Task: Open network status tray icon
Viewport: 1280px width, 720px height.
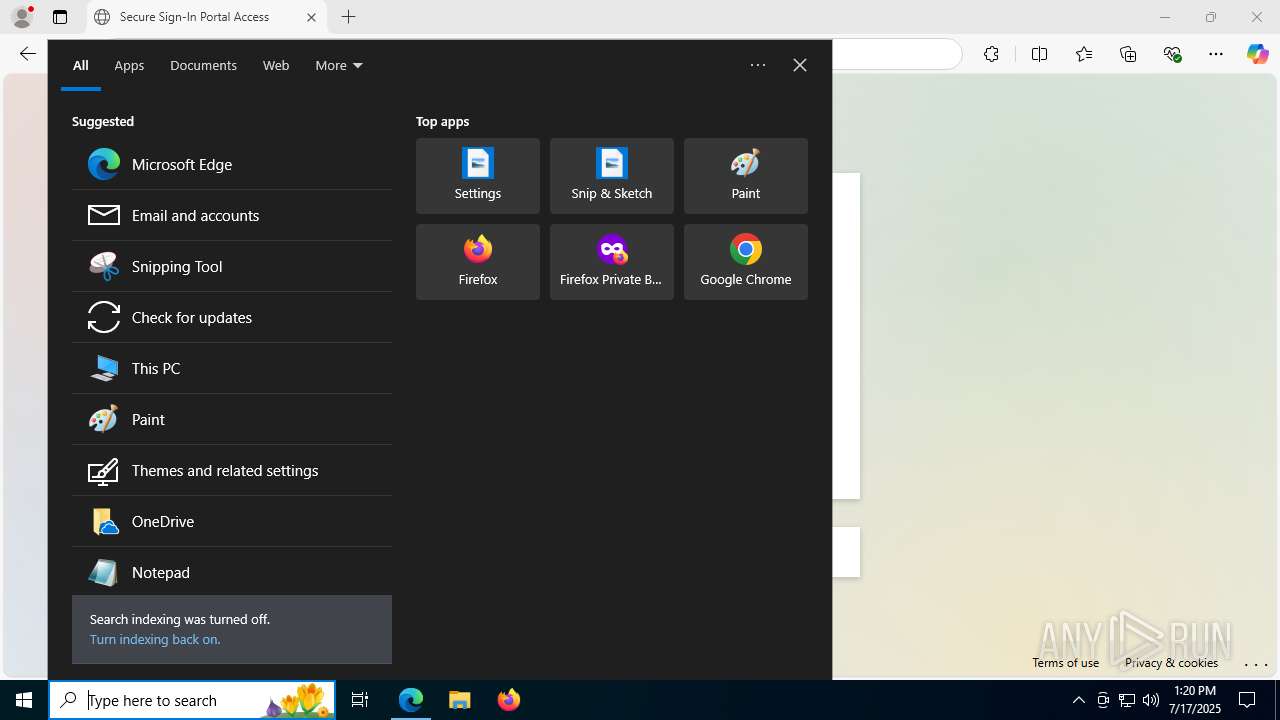Action: pos(1127,700)
